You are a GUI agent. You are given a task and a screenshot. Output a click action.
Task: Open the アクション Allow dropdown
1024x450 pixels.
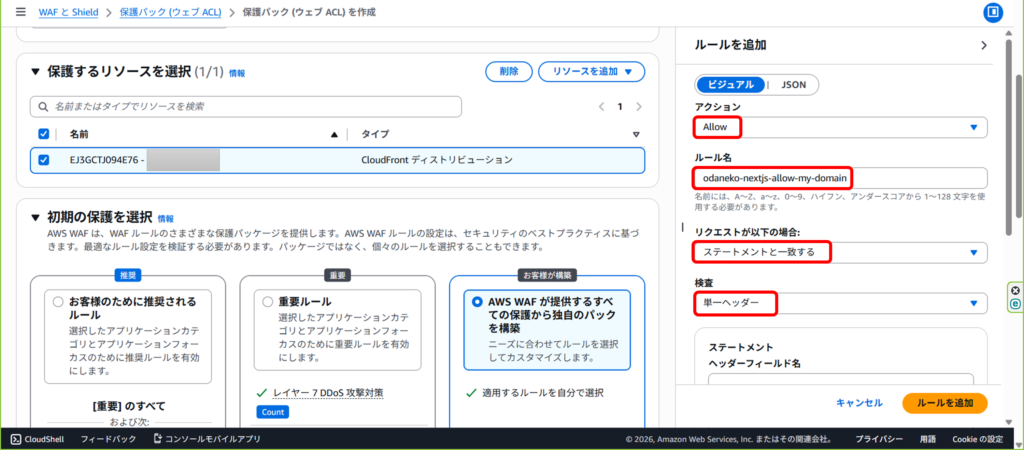point(840,127)
